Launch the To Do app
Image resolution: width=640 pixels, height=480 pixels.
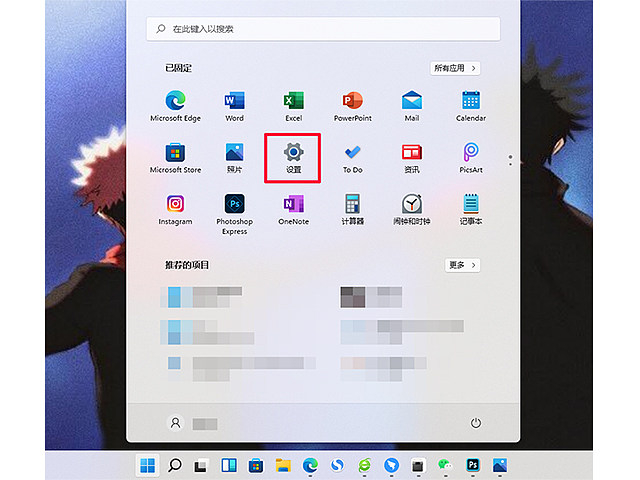(x=353, y=158)
